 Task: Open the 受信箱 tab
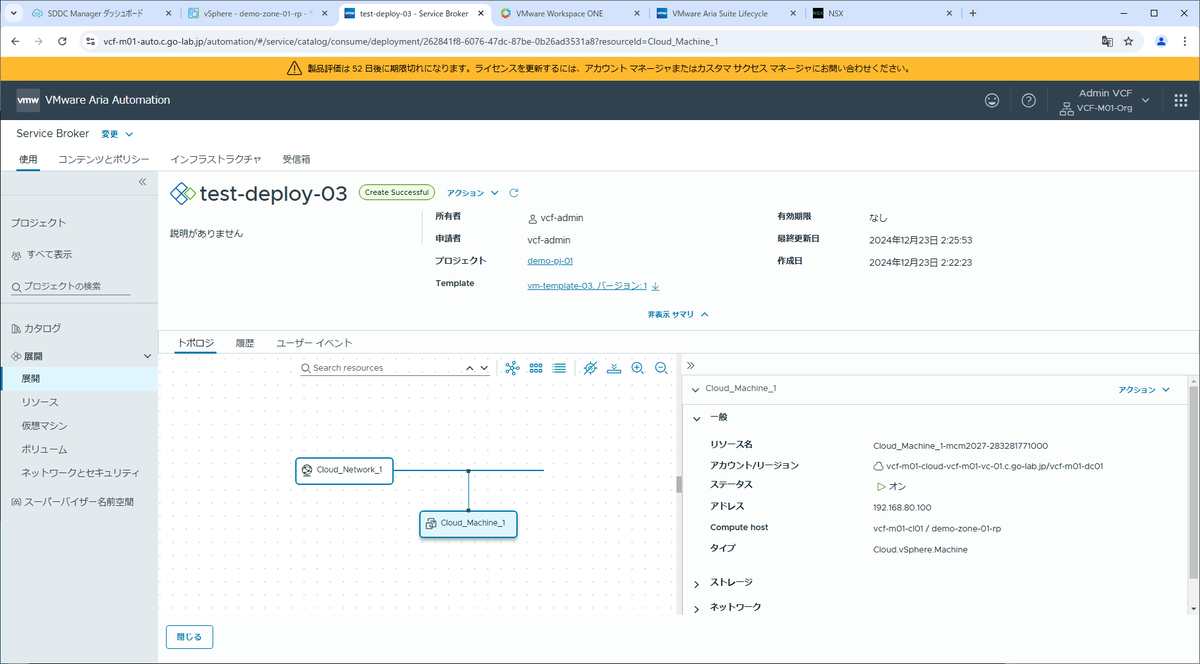[296, 159]
